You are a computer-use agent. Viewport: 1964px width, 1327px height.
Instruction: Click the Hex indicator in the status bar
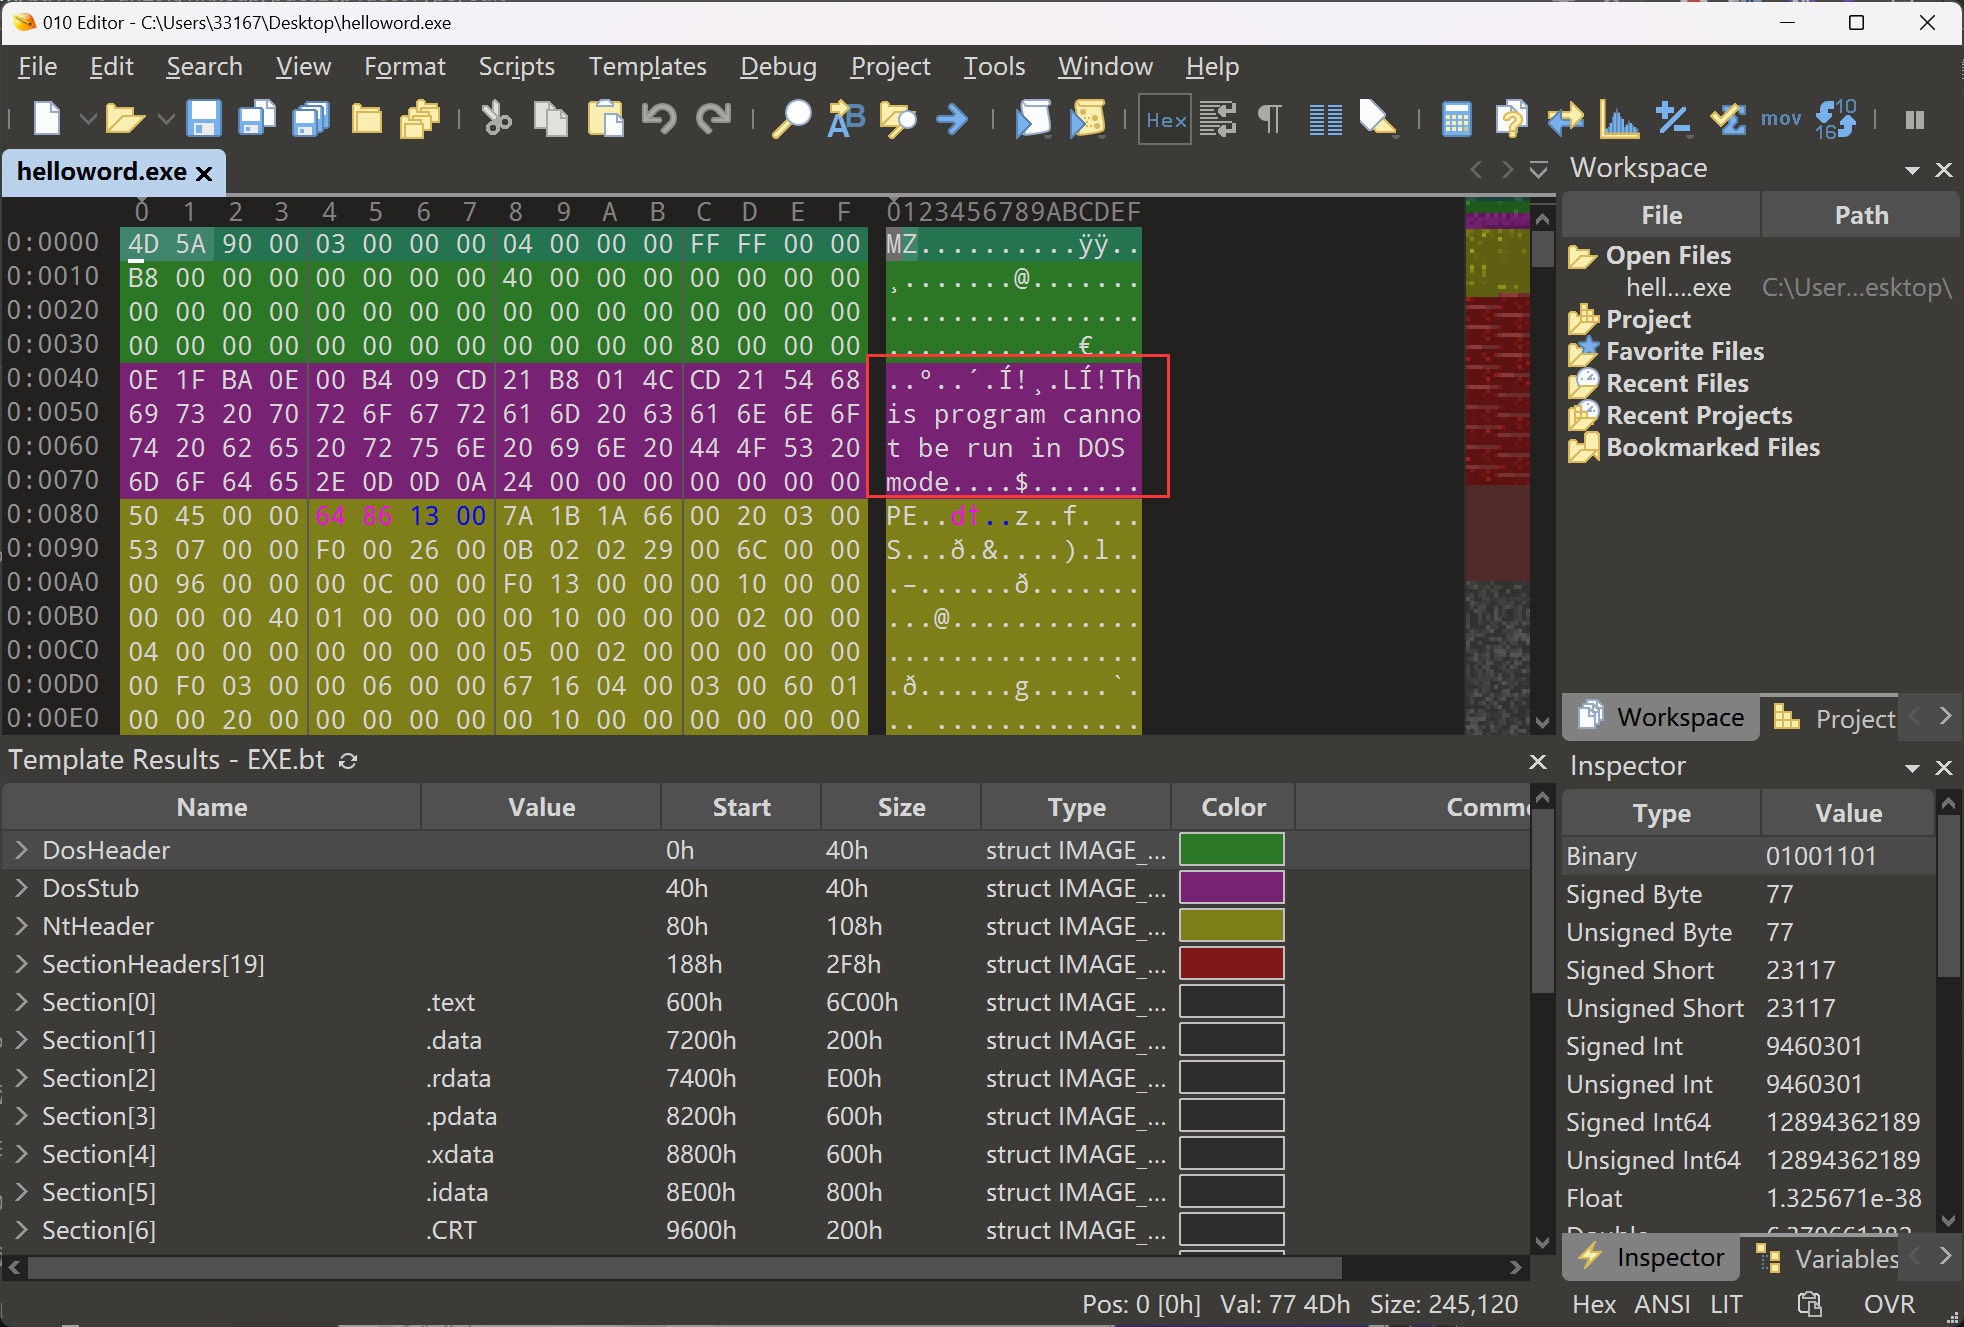coord(1594,1304)
